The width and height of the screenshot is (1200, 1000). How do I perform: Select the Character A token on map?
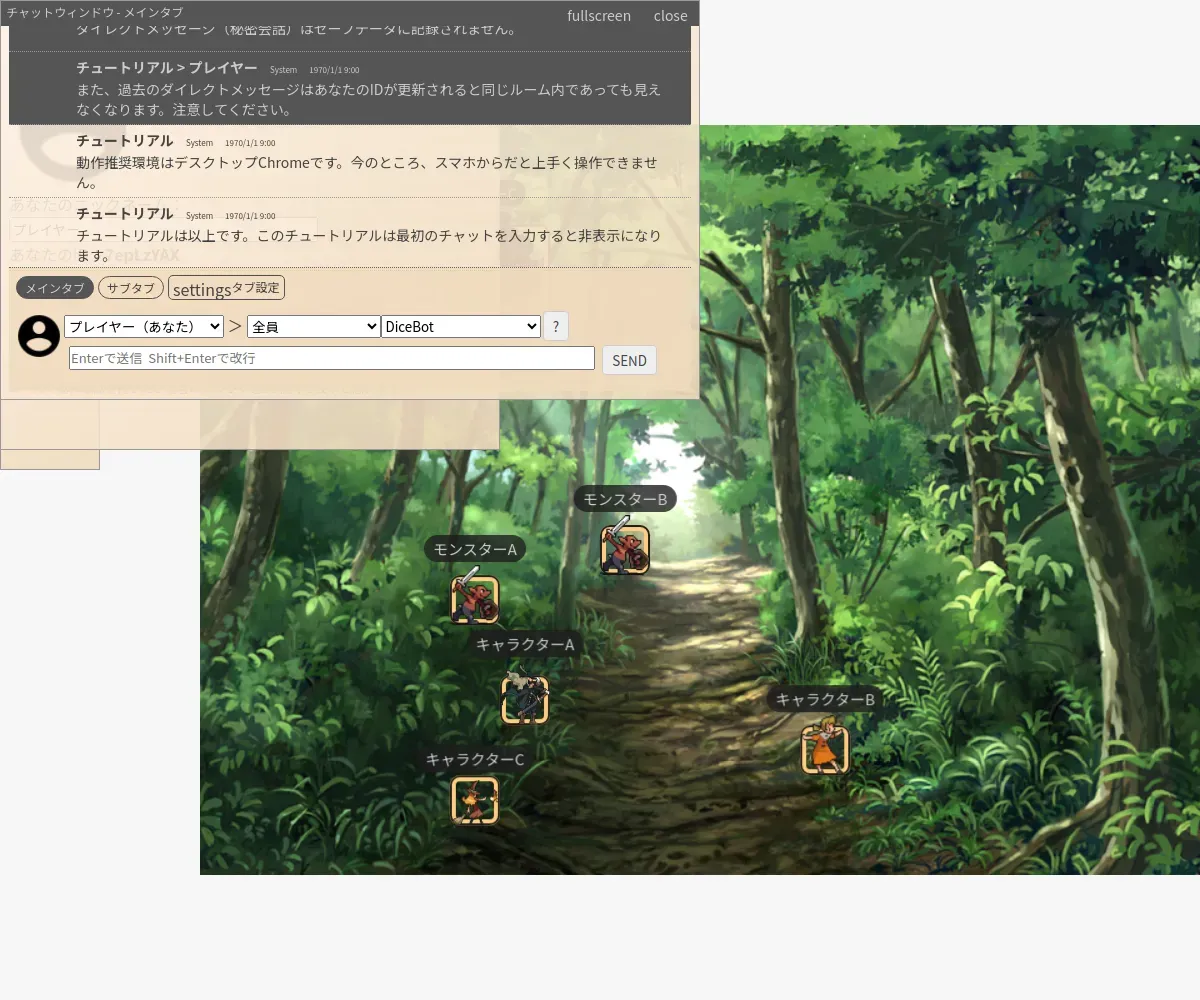tap(525, 700)
